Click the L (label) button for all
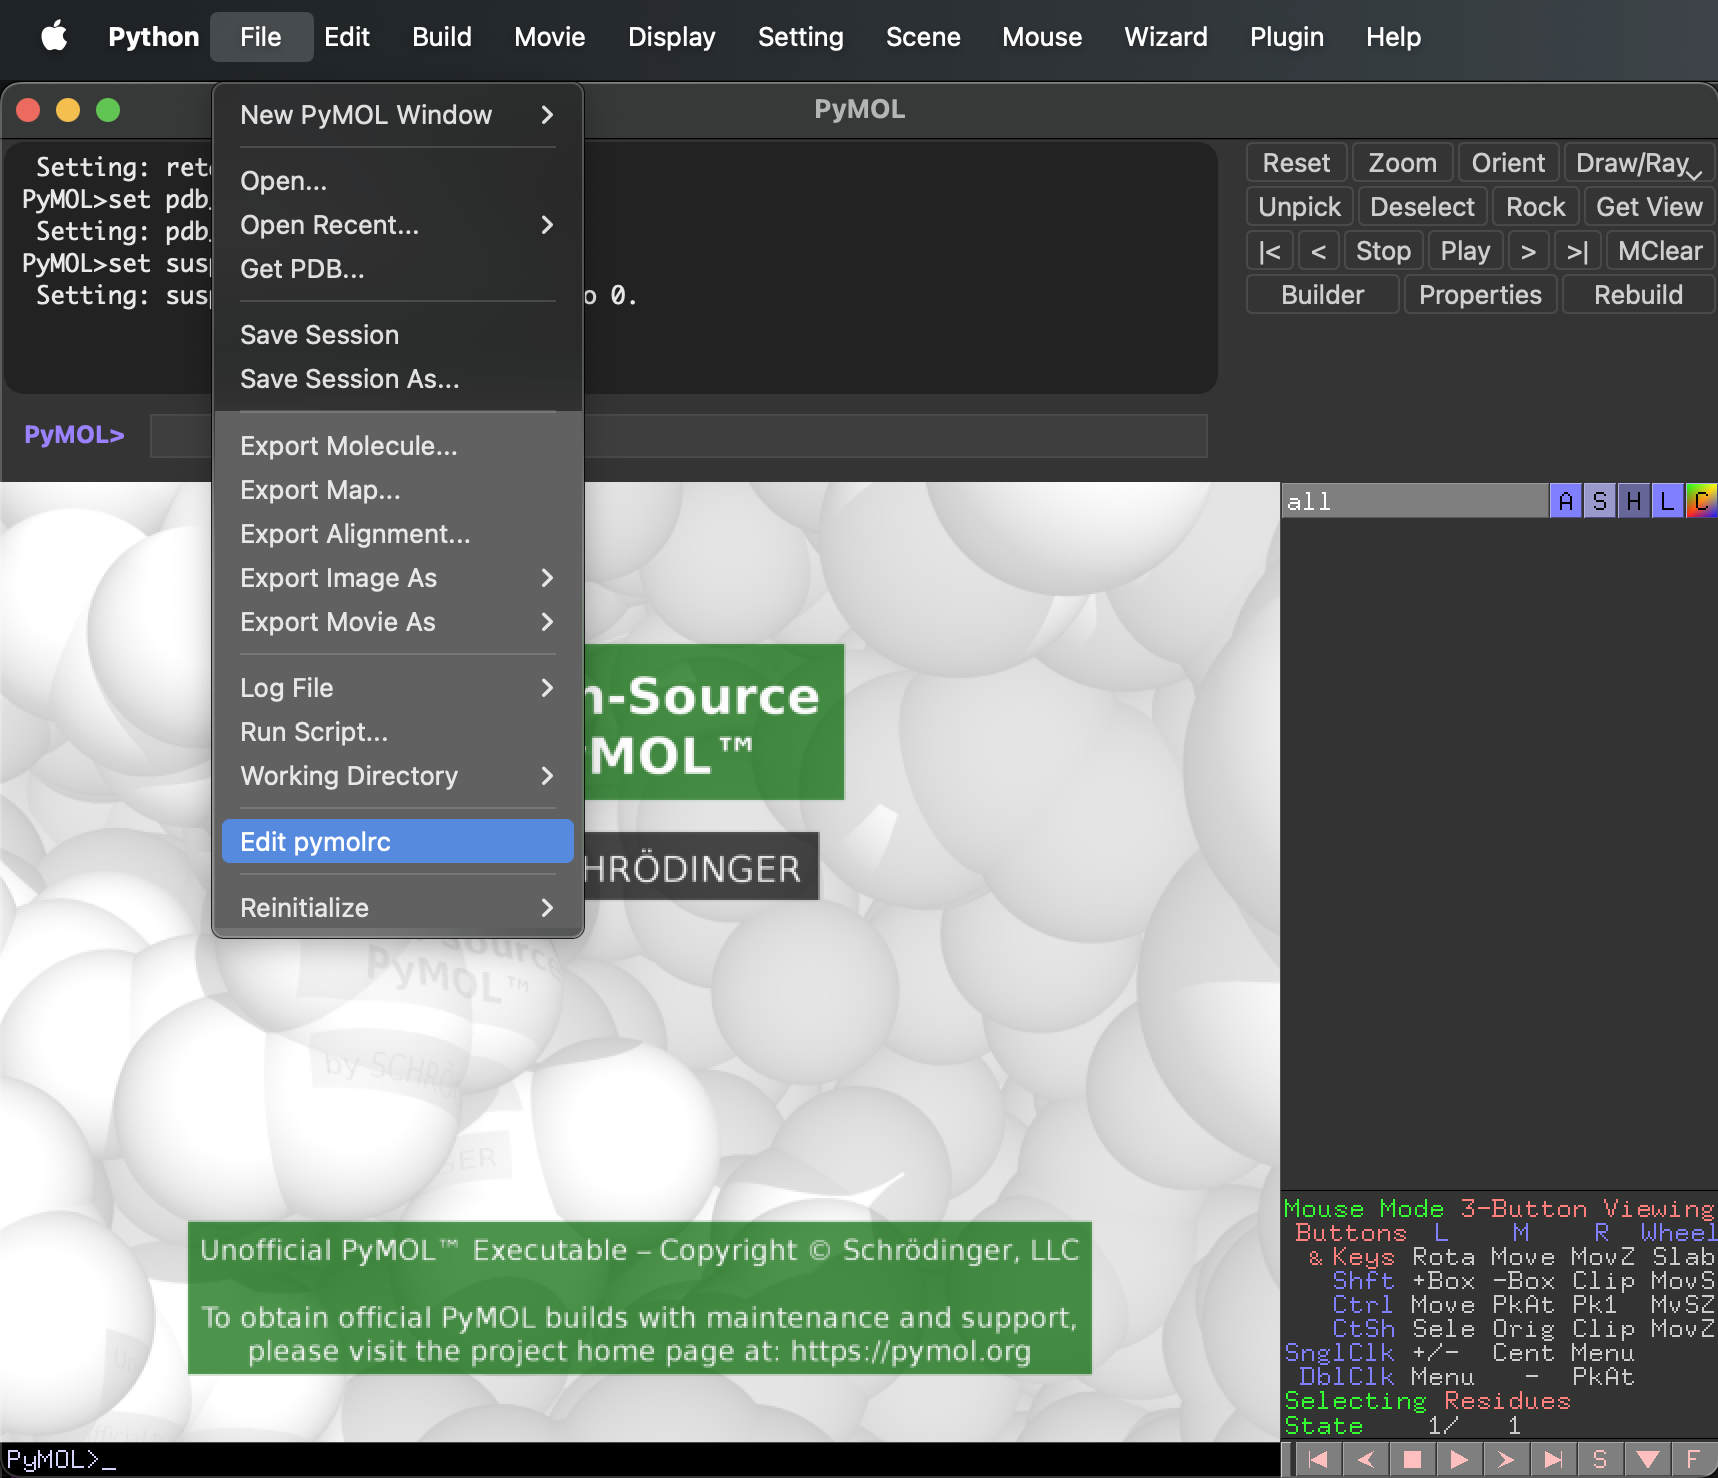Image resolution: width=1718 pixels, height=1478 pixels. (x=1667, y=501)
